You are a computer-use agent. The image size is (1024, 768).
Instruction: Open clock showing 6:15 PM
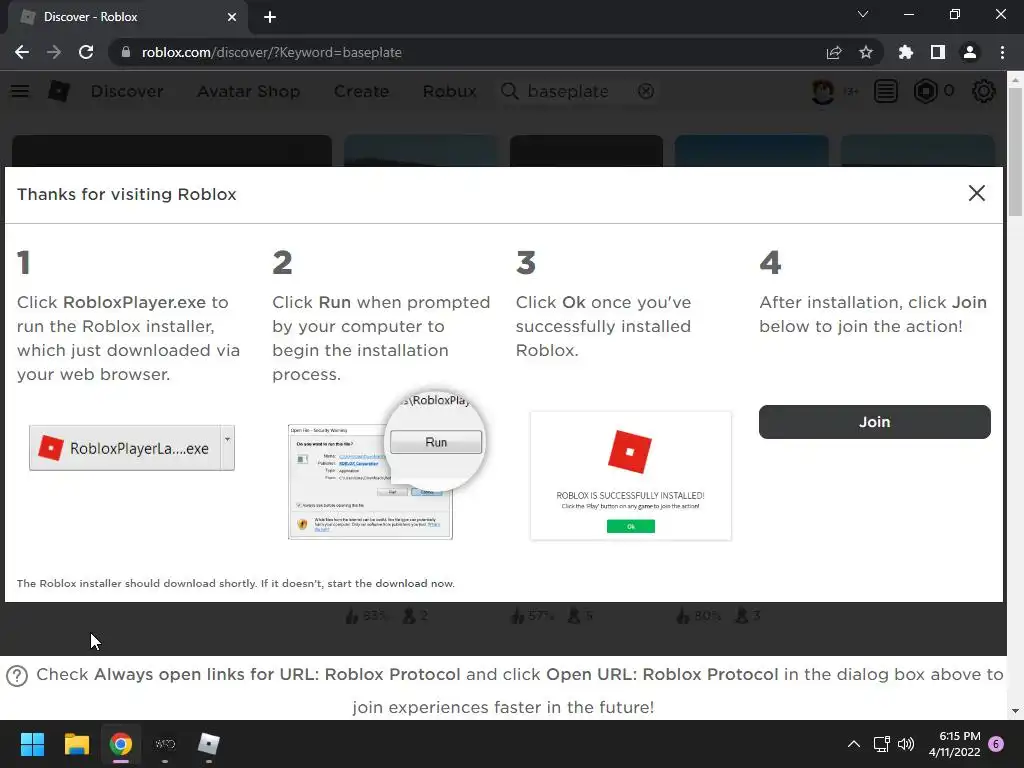pyautogui.click(x=955, y=744)
